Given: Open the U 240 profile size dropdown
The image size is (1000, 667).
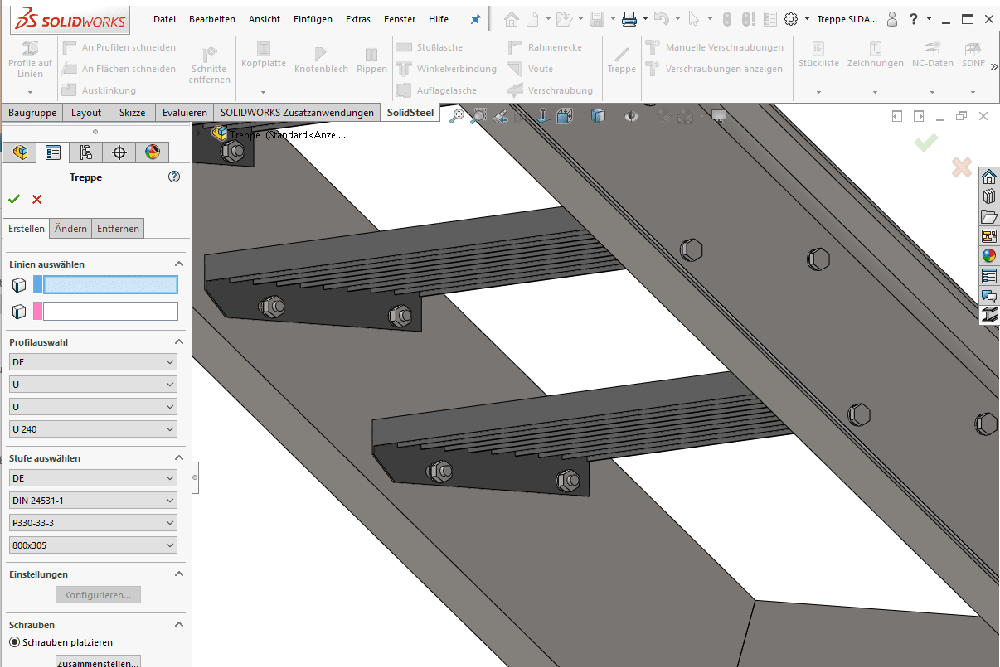Looking at the screenshot, I should tap(92, 429).
